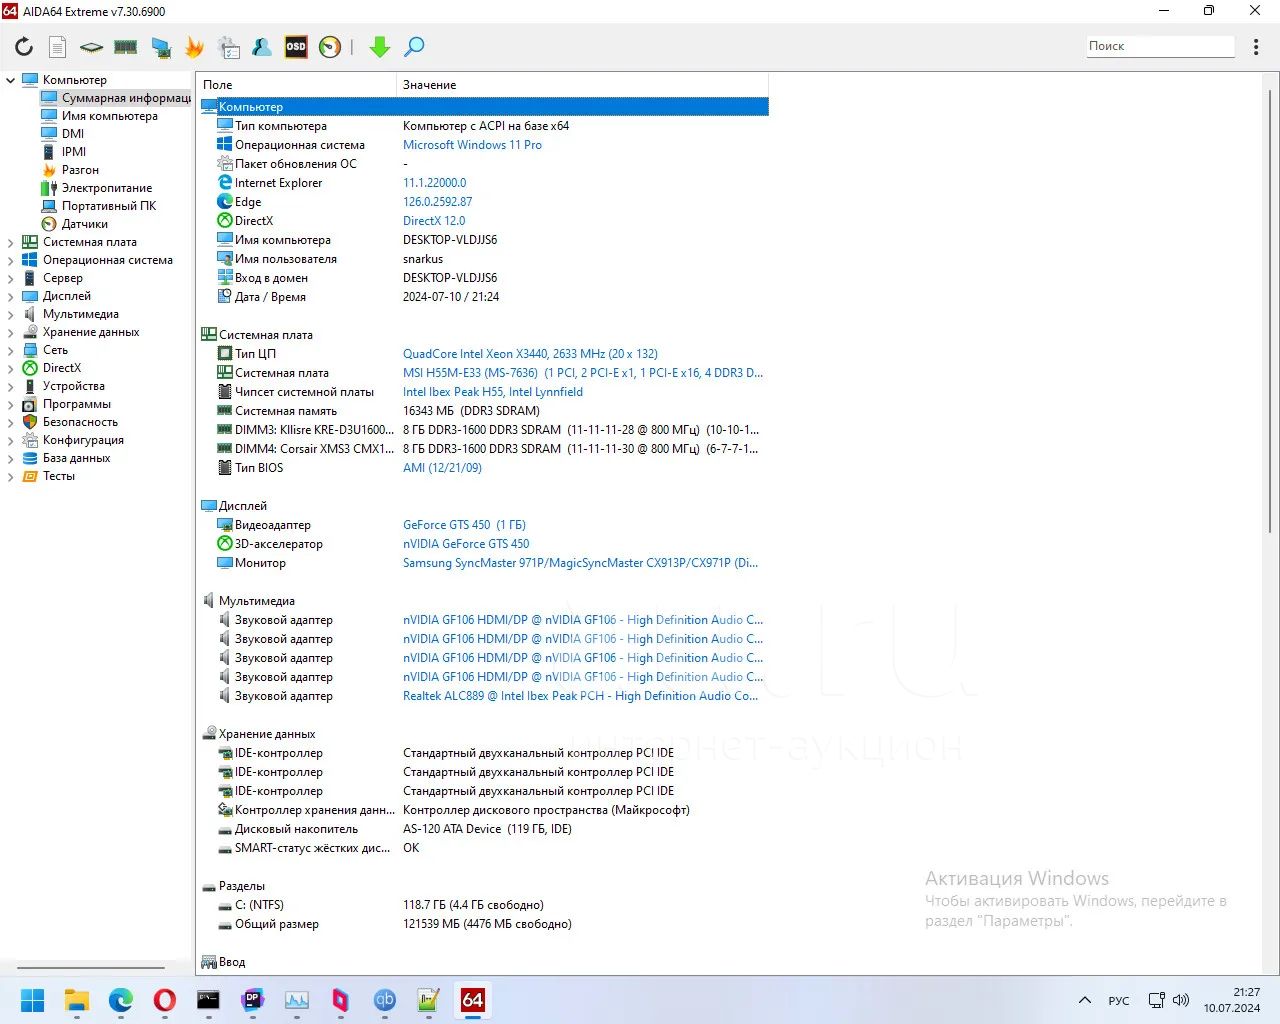This screenshot has height=1024, width=1280.
Task: Open the CPU chip toolbar icon
Action: tap(92, 47)
